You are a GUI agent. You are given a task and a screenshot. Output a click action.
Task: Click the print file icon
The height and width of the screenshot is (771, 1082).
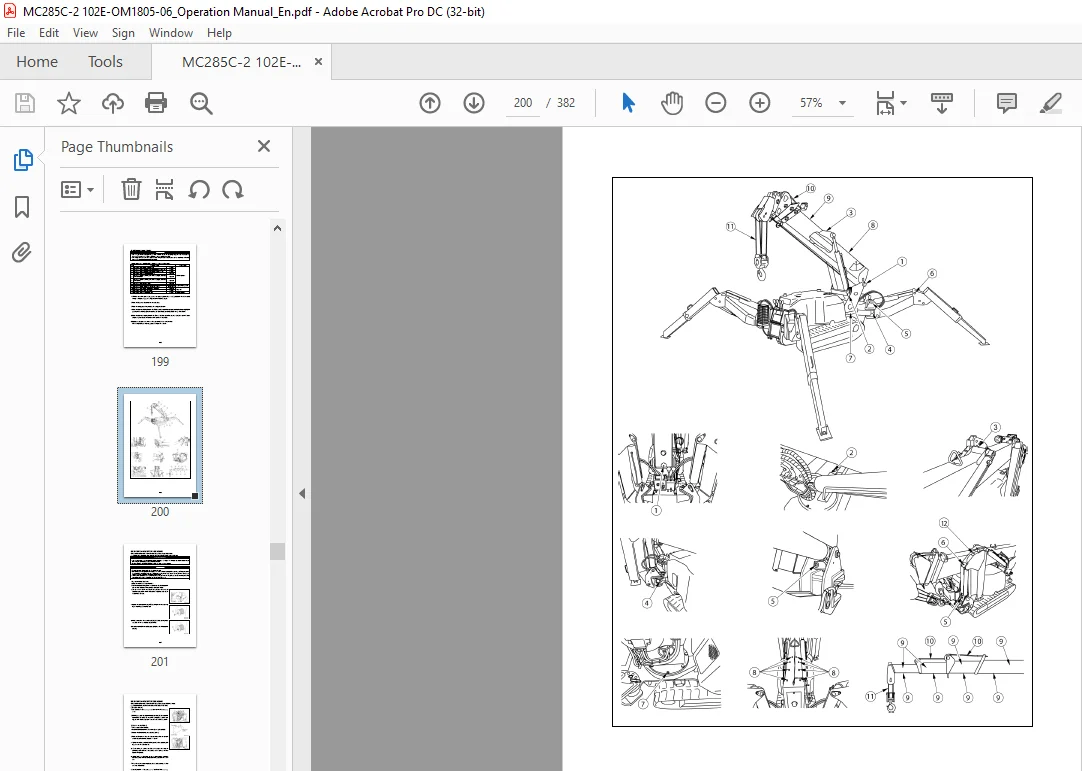(x=156, y=103)
